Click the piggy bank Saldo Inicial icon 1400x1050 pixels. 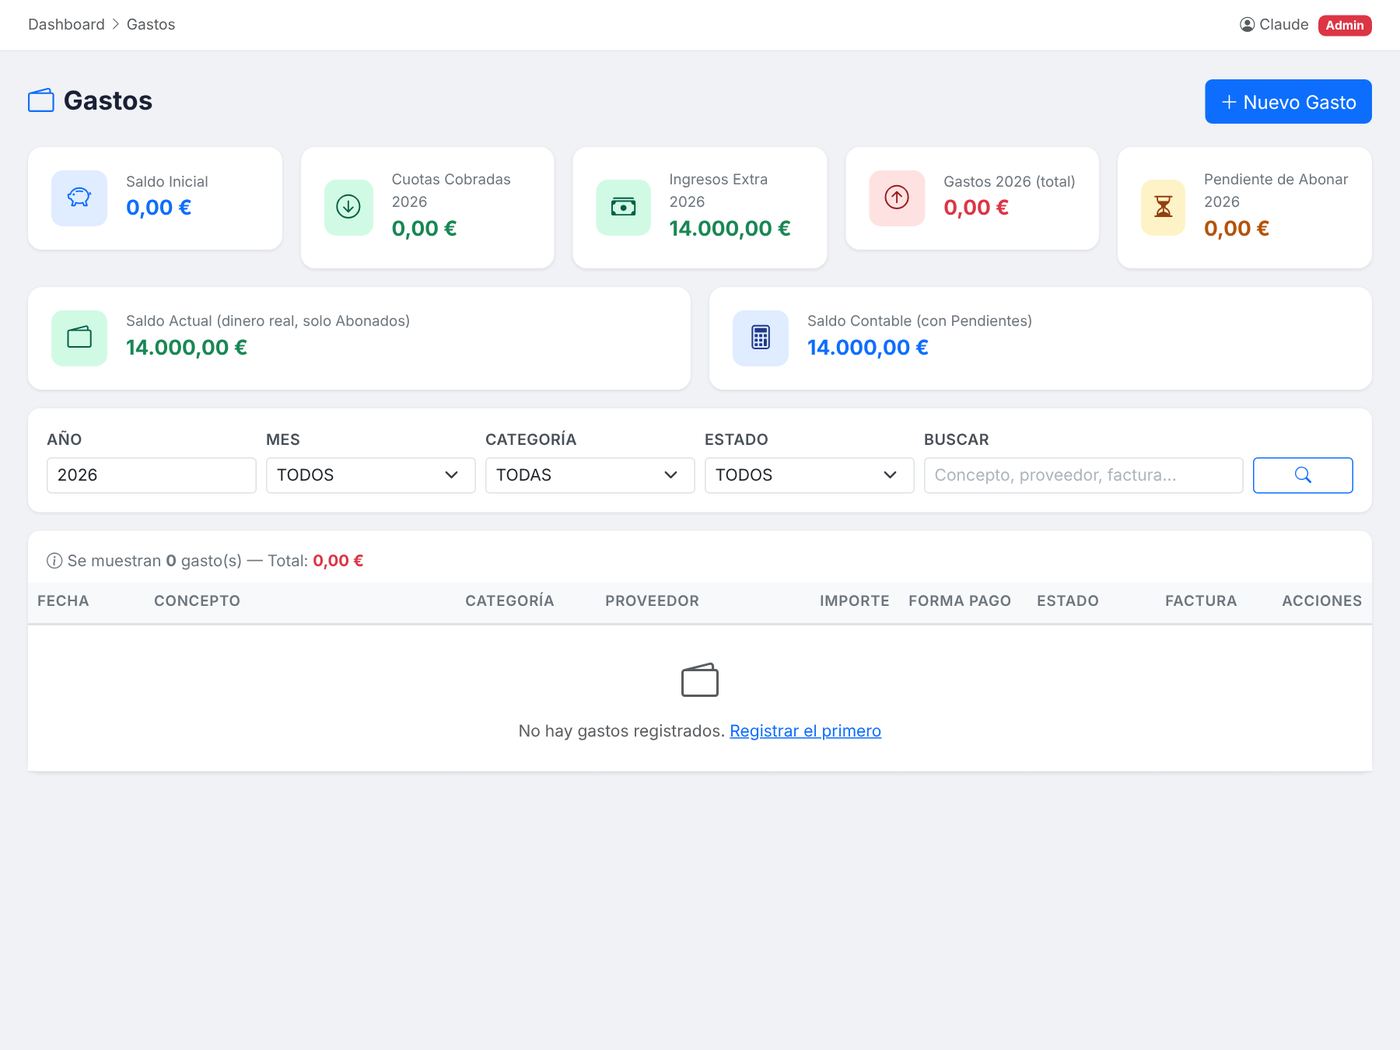(x=79, y=198)
